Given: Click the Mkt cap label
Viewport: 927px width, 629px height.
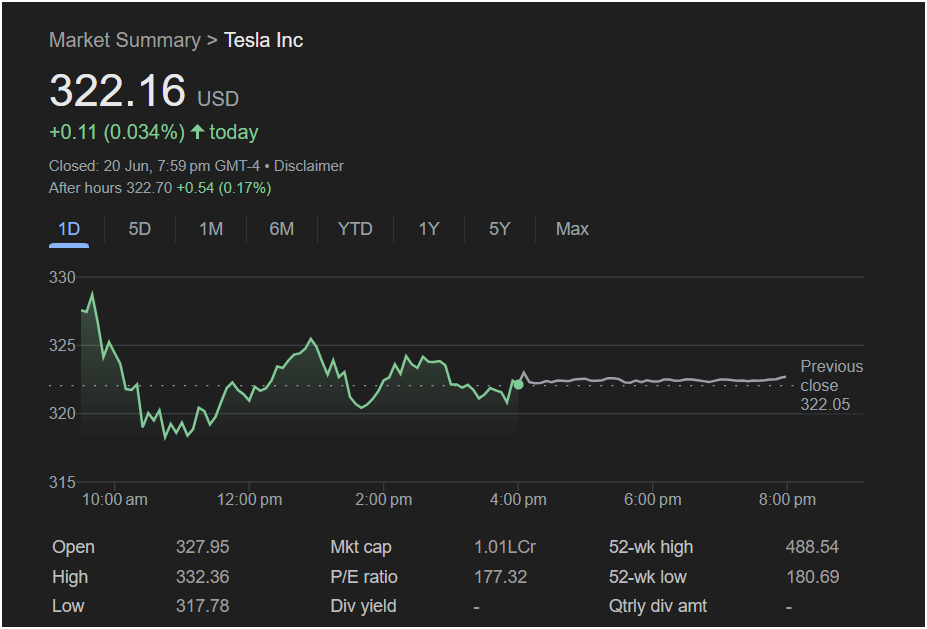Looking at the screenshot, I should coord(361,547).
